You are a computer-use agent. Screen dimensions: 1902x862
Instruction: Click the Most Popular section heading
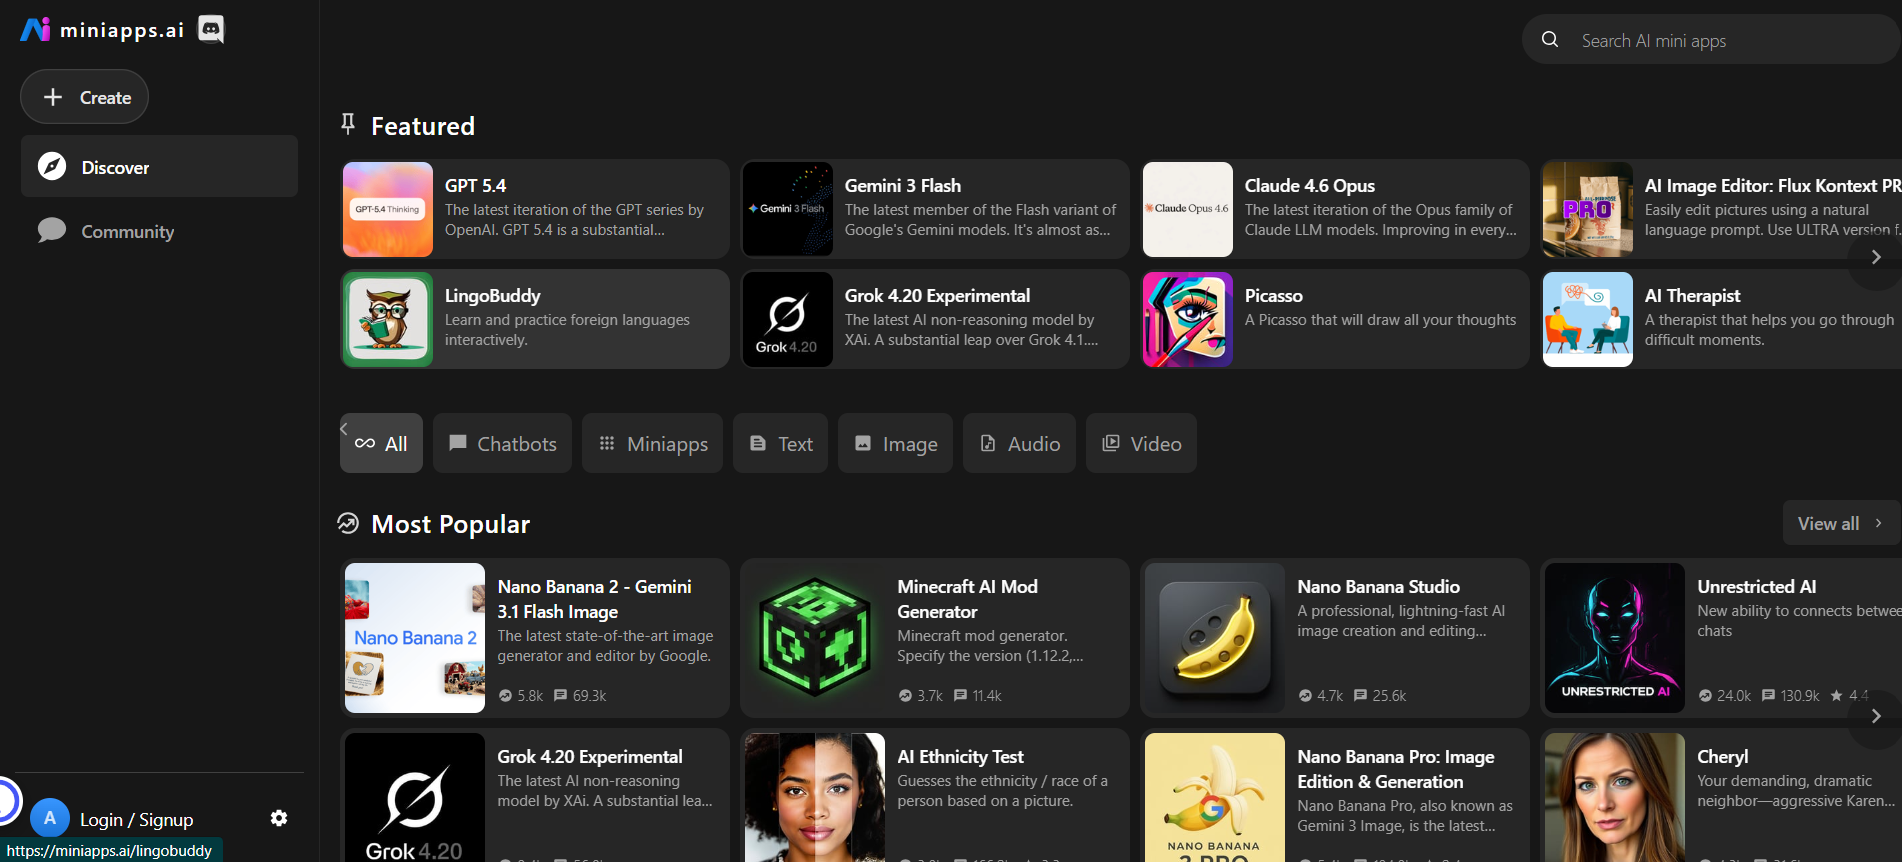pos(450,524)
